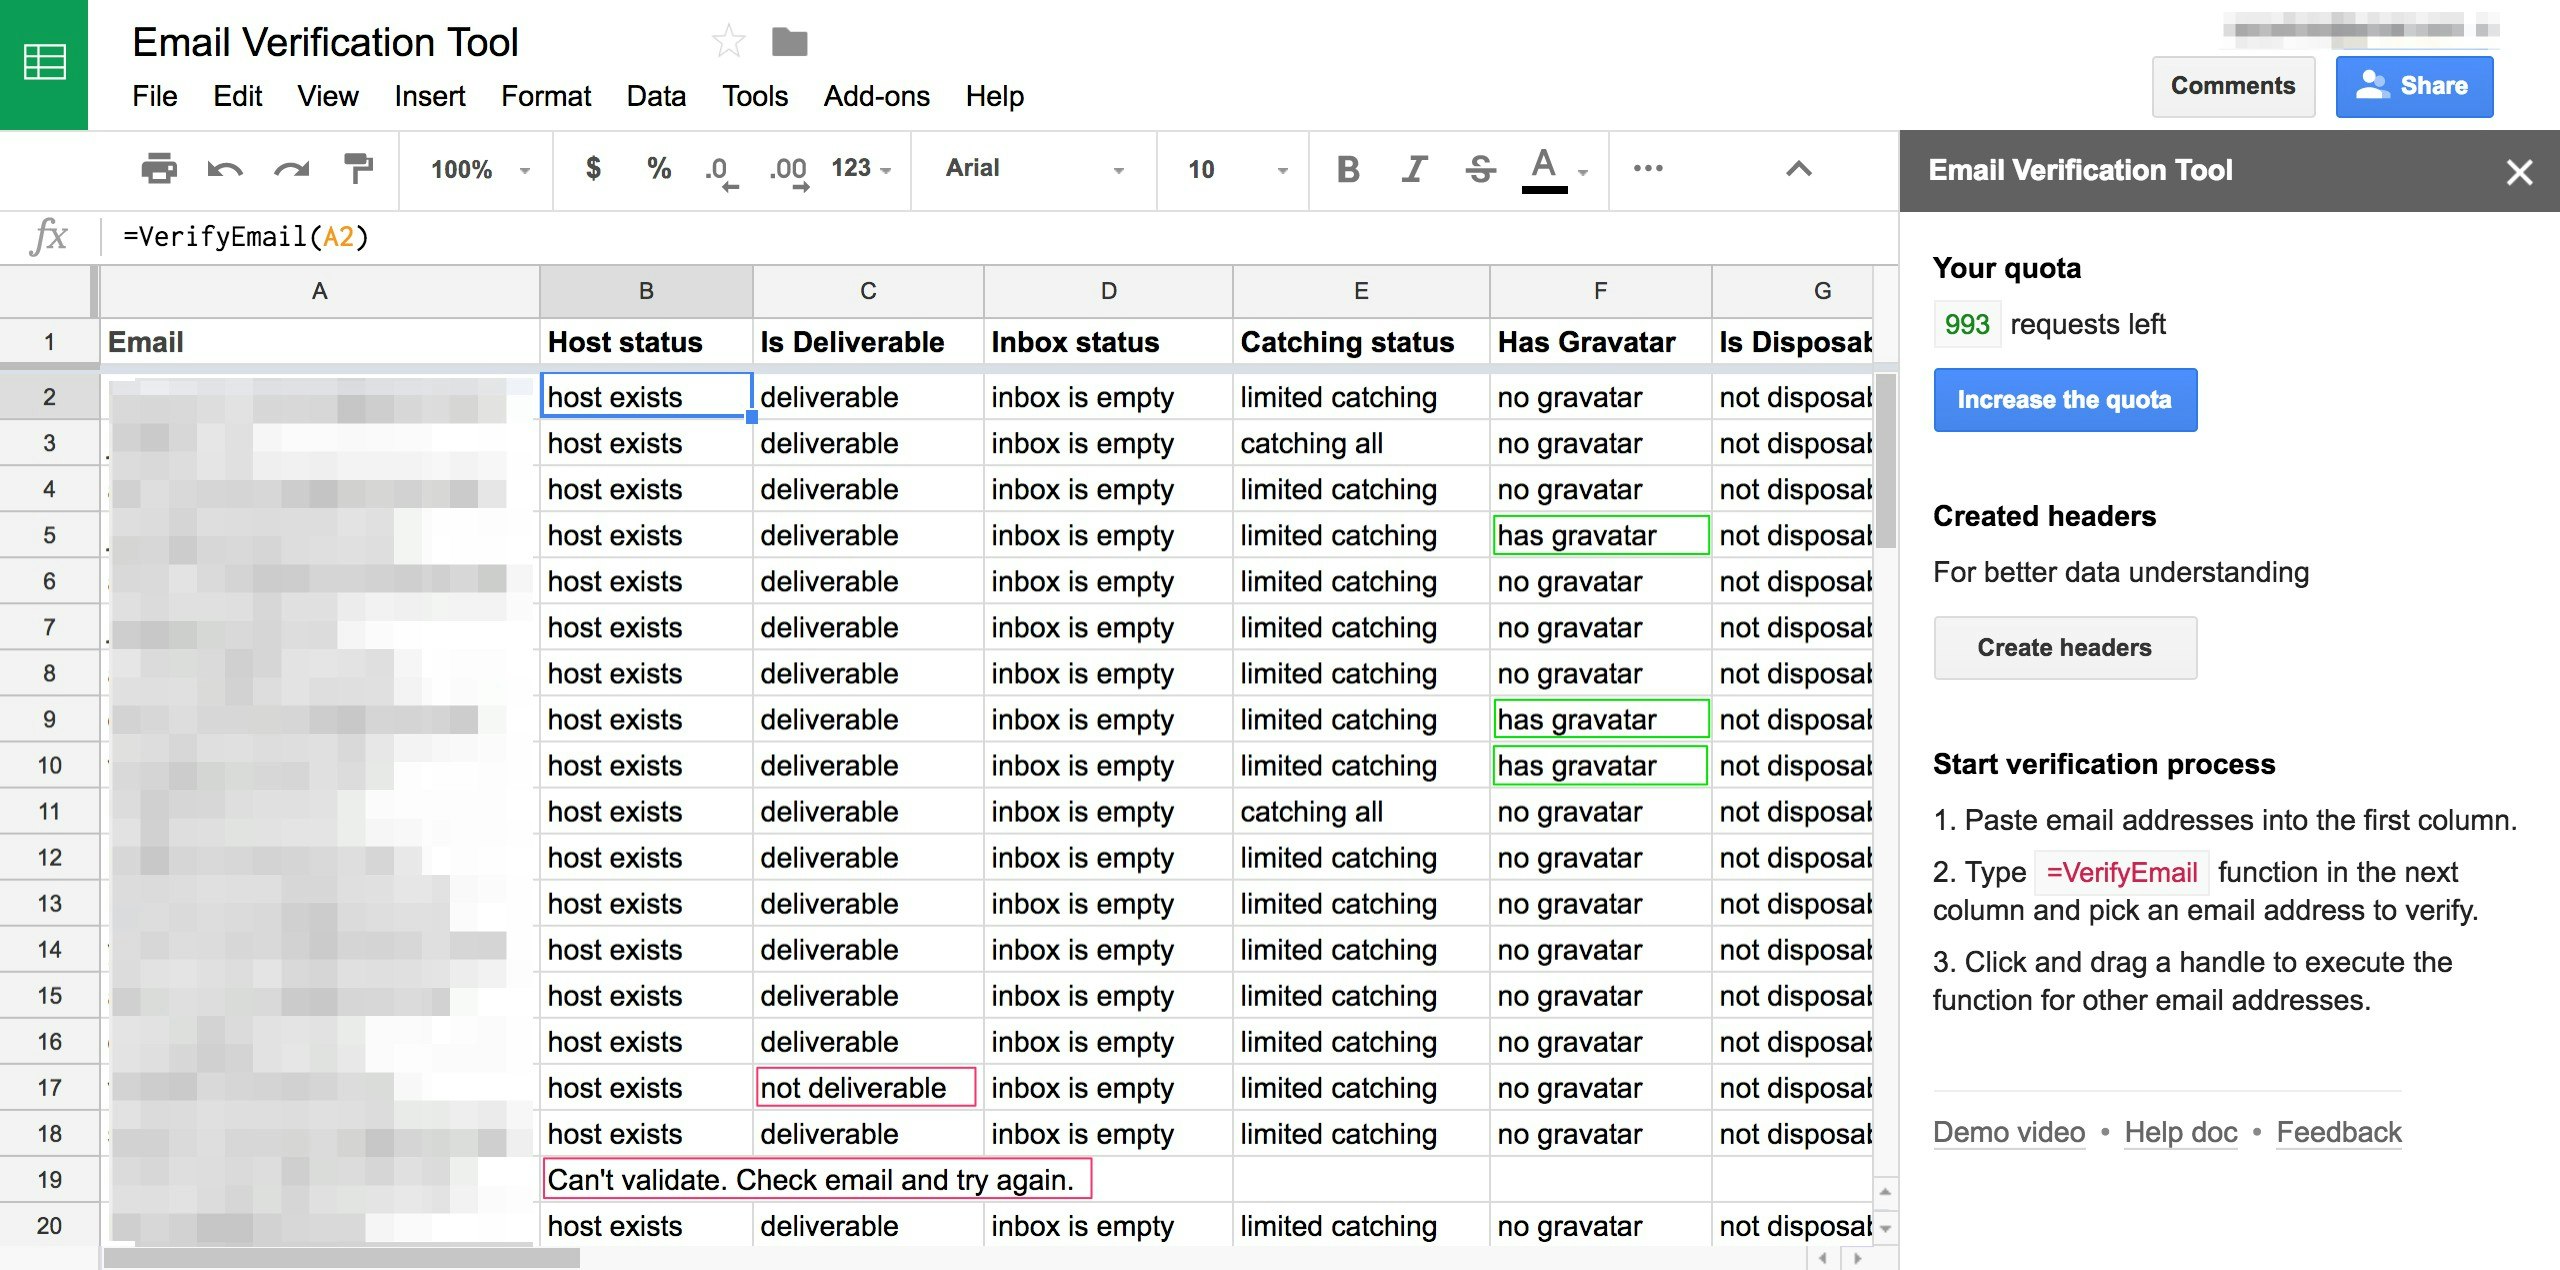Open the Add-ons menu

tap(877, 96)
